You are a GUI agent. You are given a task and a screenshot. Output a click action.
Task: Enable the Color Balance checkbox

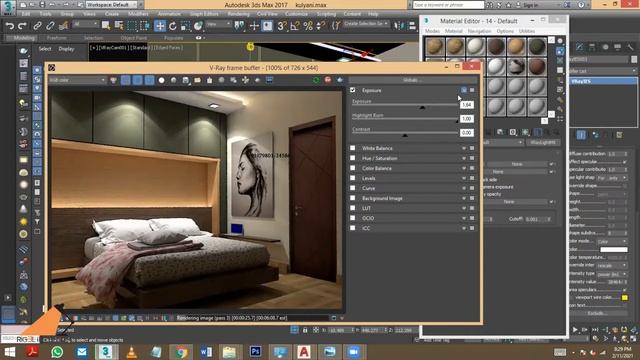point(353,168)
